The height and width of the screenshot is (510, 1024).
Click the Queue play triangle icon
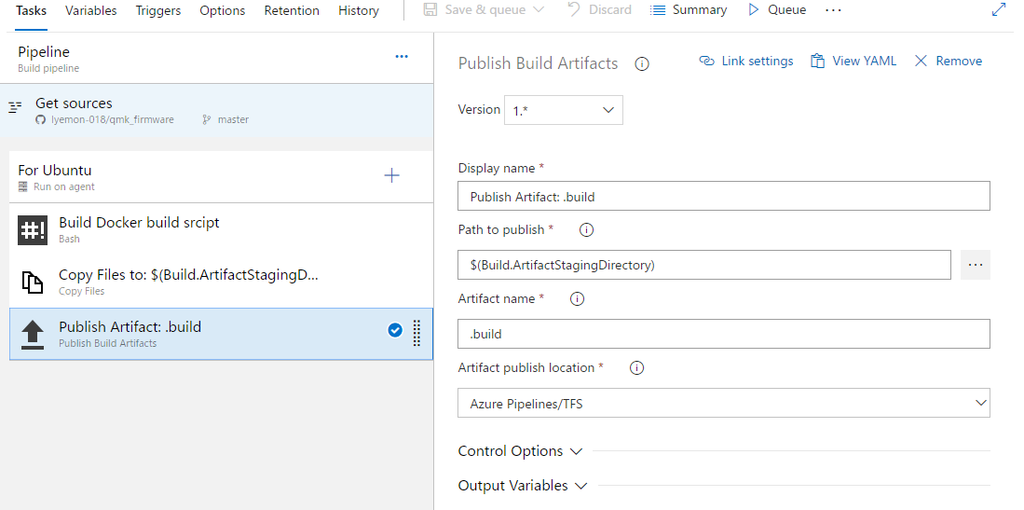click(x=754, y=10)
